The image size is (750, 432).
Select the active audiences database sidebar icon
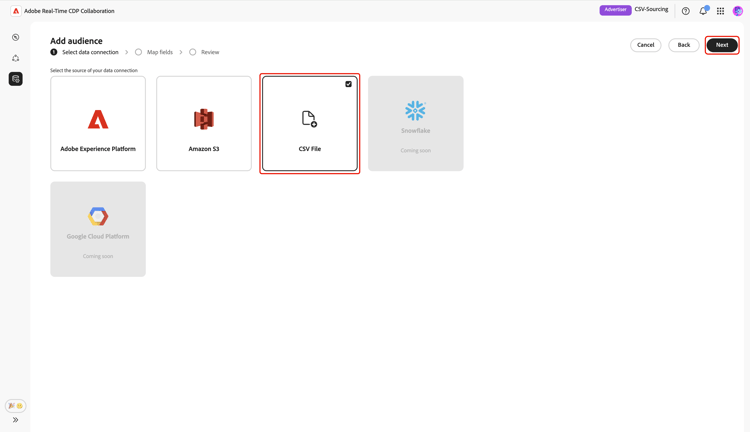[x=16, y=79]
